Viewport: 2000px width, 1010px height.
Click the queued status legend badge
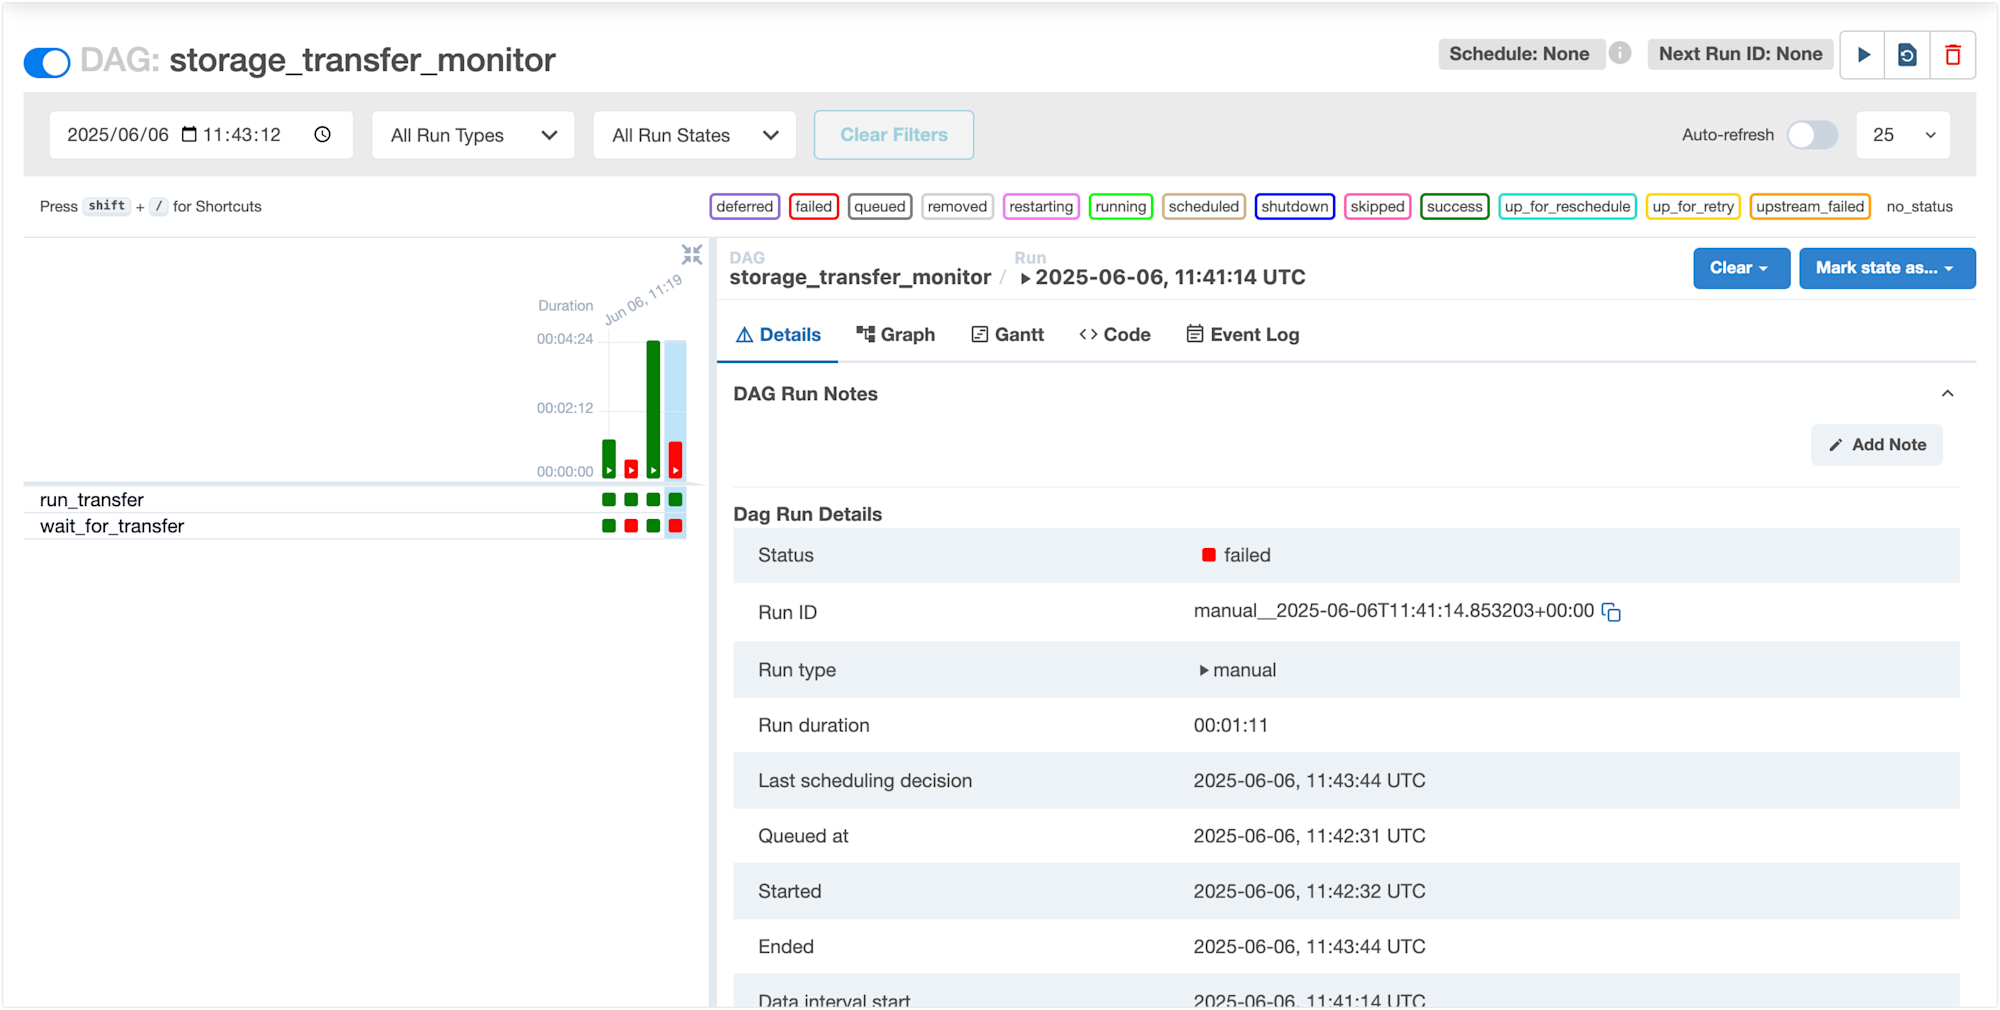(880, 206)
